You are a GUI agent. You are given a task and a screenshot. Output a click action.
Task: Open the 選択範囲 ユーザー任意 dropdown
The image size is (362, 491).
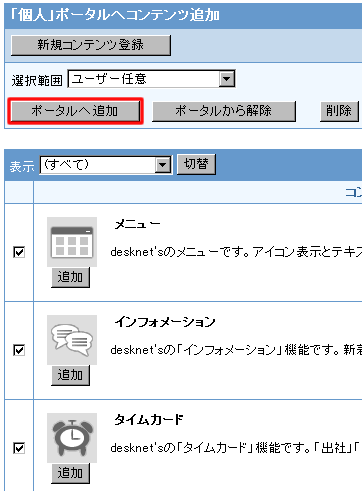coord(152,79)
